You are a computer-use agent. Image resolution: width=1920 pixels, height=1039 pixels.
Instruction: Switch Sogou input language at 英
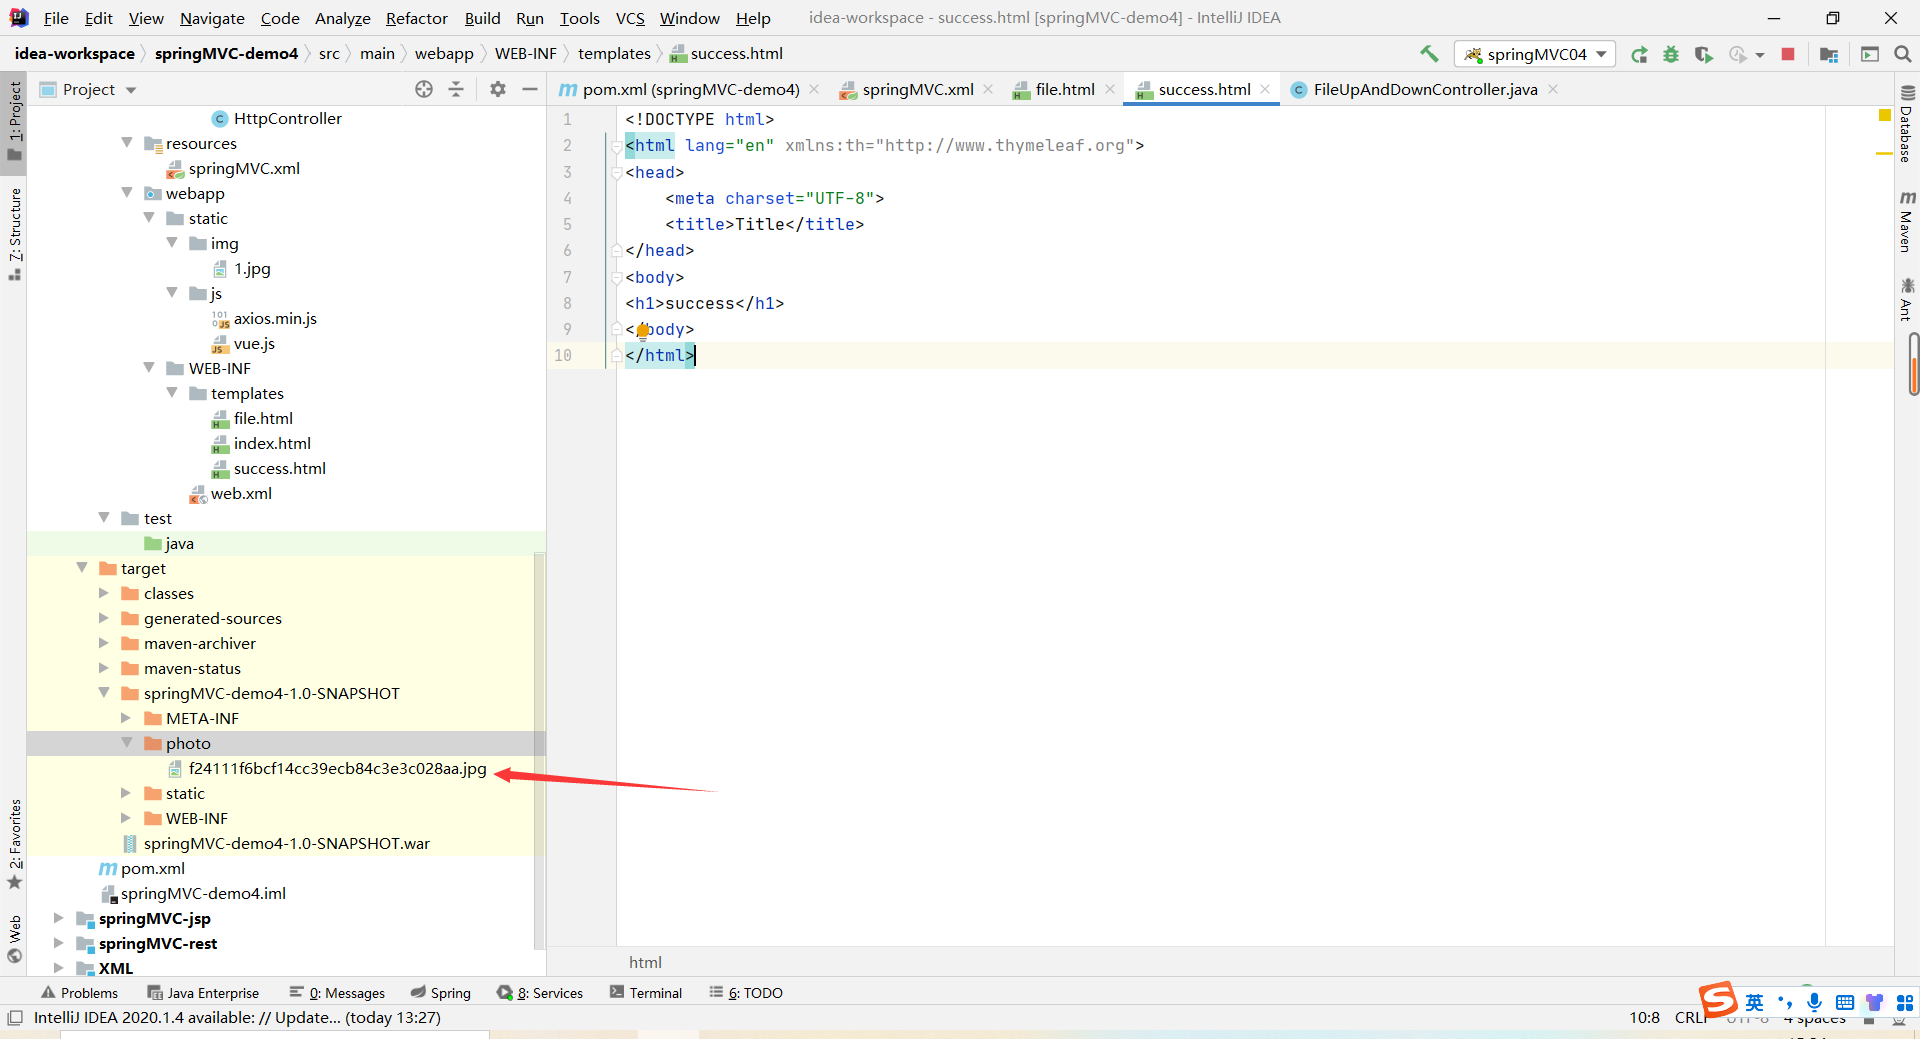tap(1754, 1002)
